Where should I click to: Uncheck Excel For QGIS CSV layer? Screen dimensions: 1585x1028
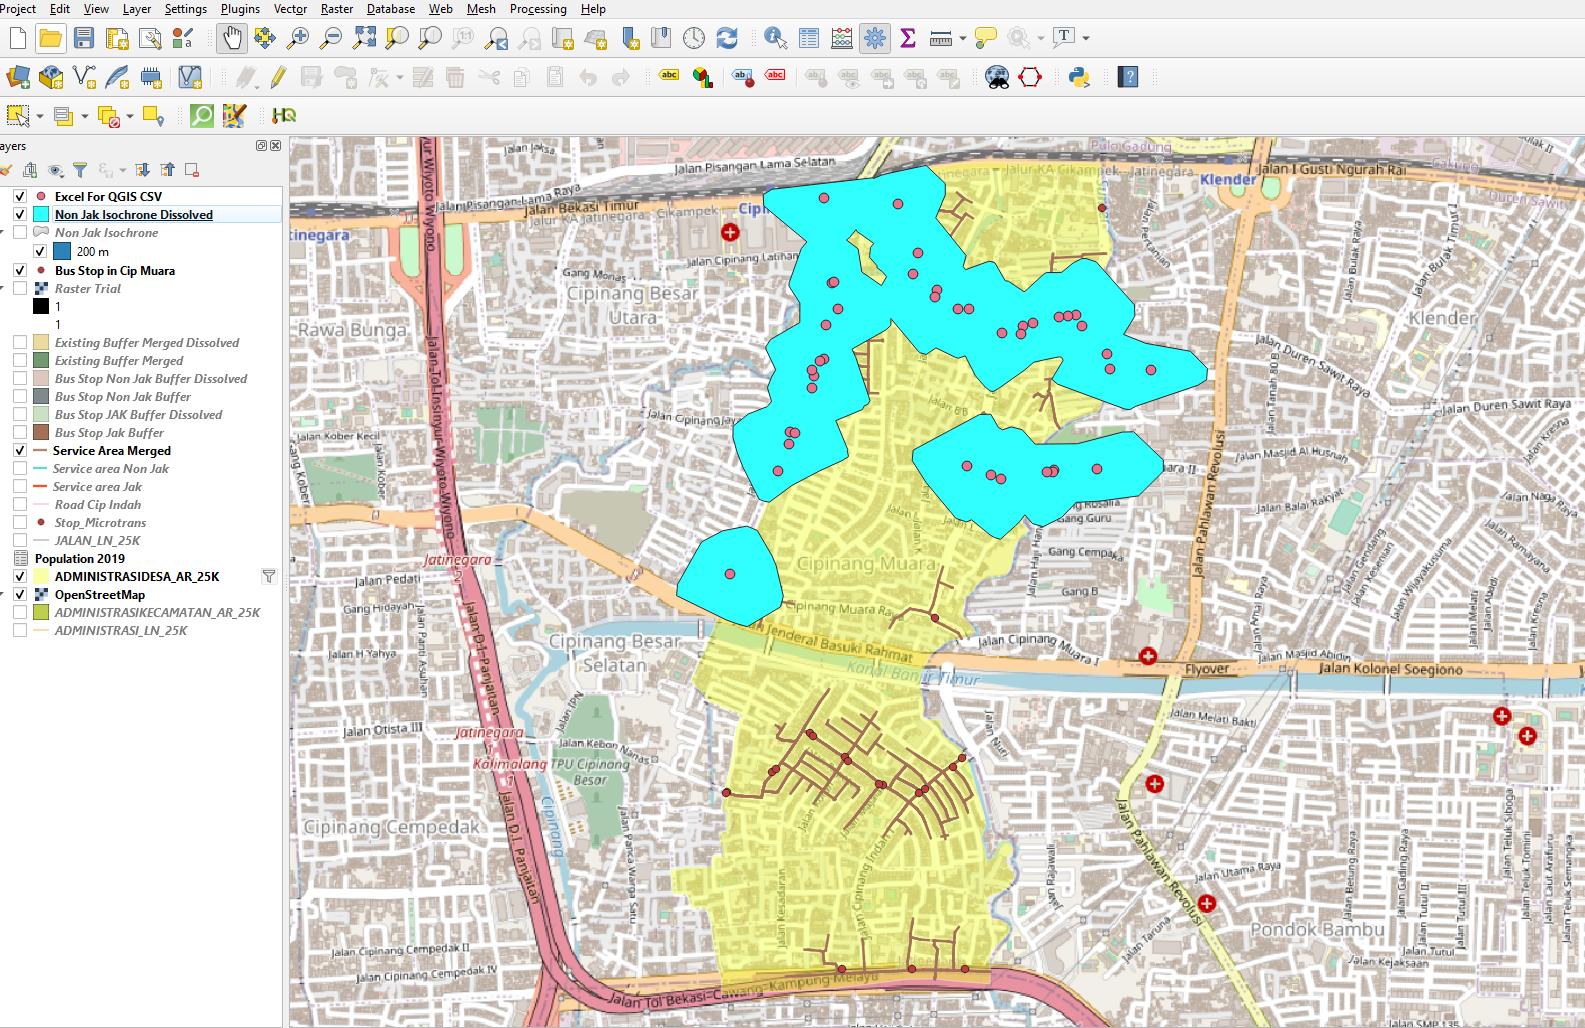[20, 197]
